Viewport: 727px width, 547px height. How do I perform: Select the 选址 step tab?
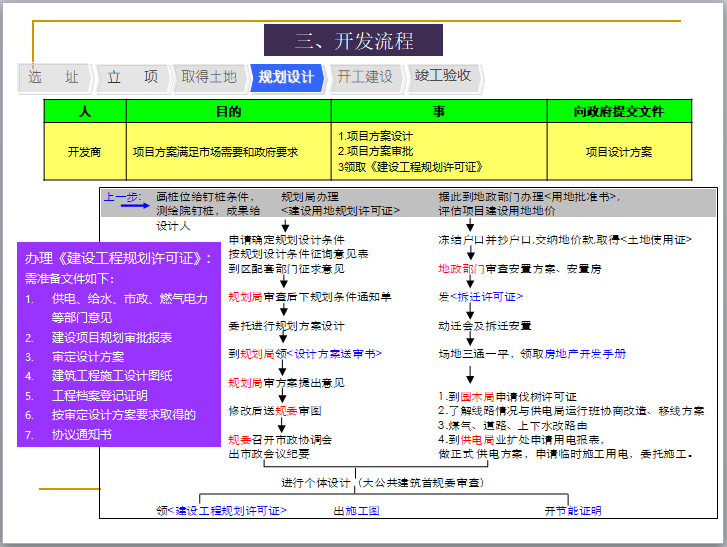point(53,78)
